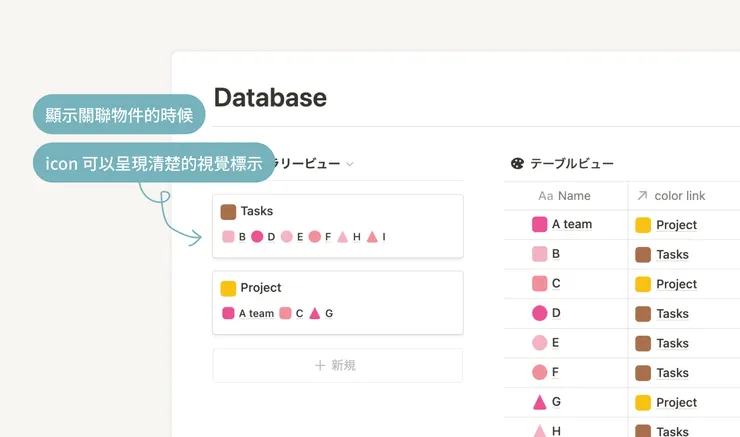The image size is (740, 437).
Task: Open the Name column header menu
Action: point(565,196)
